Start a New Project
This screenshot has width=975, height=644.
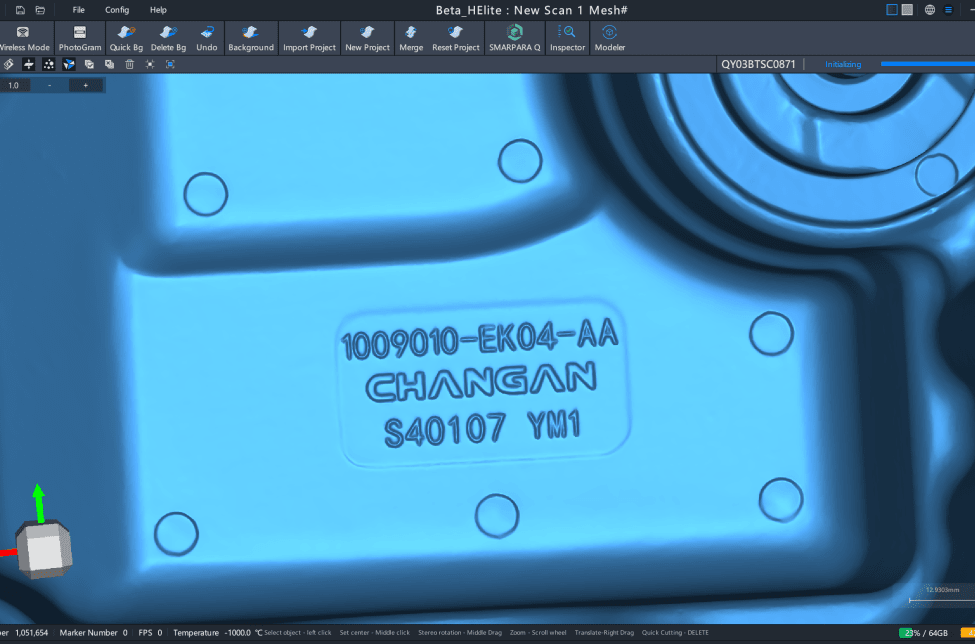[367, 39]
